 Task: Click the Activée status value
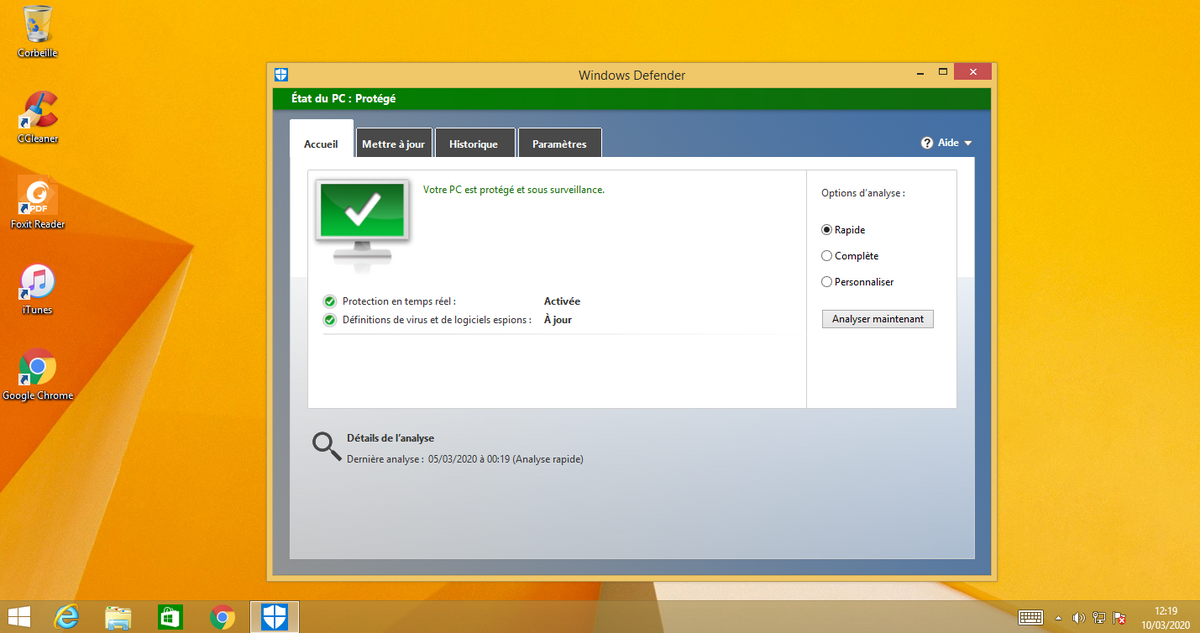pos(562,301)
